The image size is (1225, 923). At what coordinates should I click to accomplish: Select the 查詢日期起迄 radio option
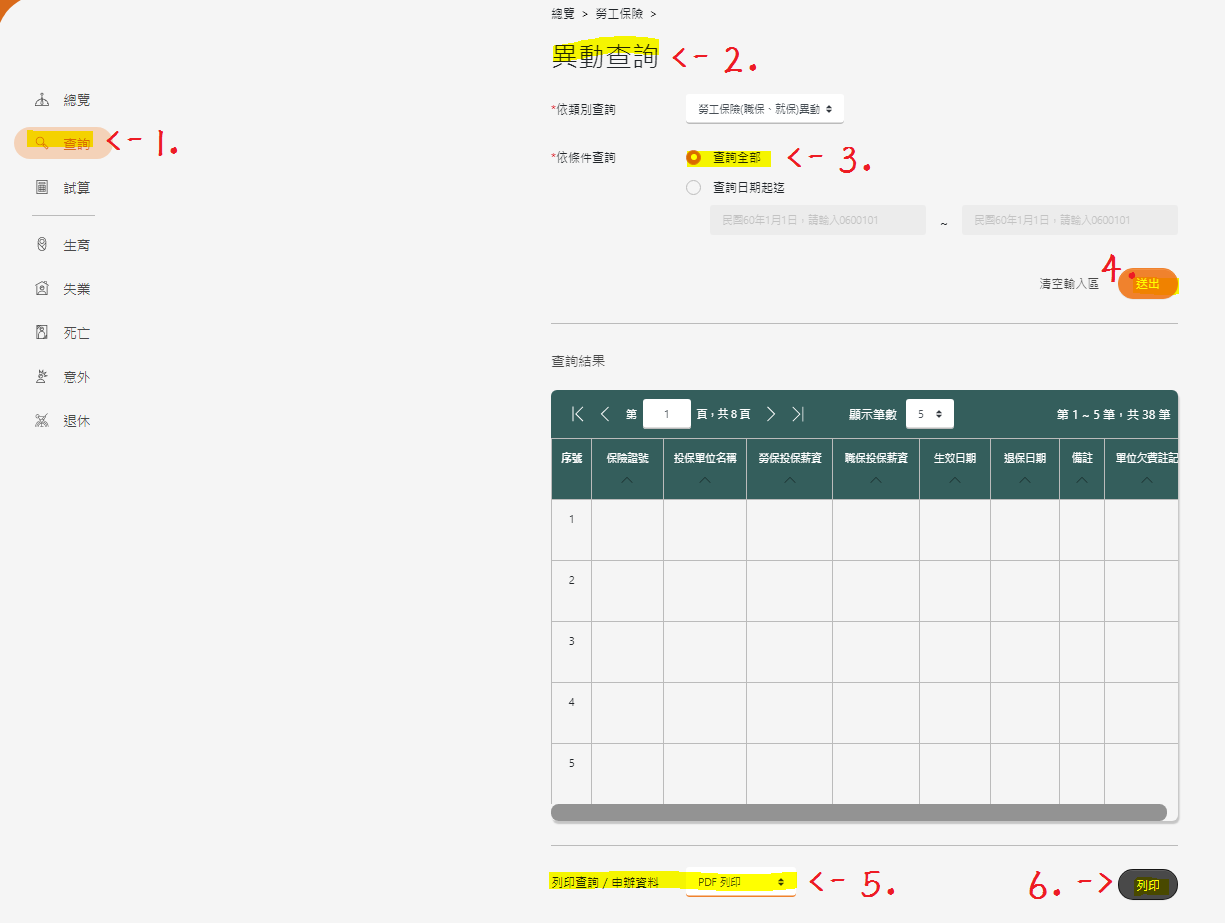[693, 187]
